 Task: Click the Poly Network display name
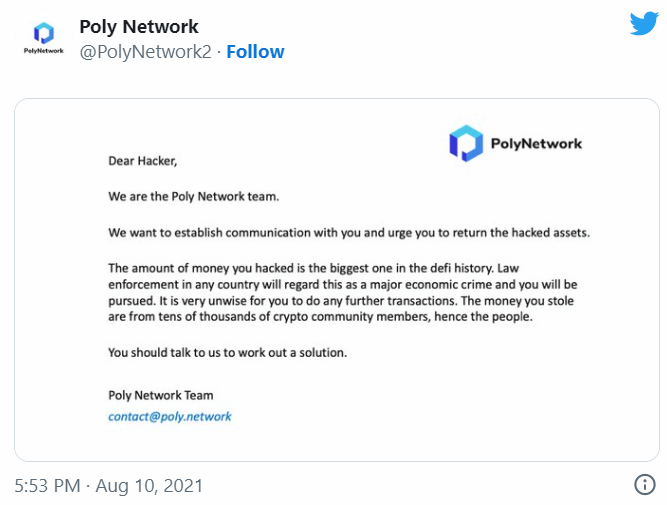coord(139,27)
